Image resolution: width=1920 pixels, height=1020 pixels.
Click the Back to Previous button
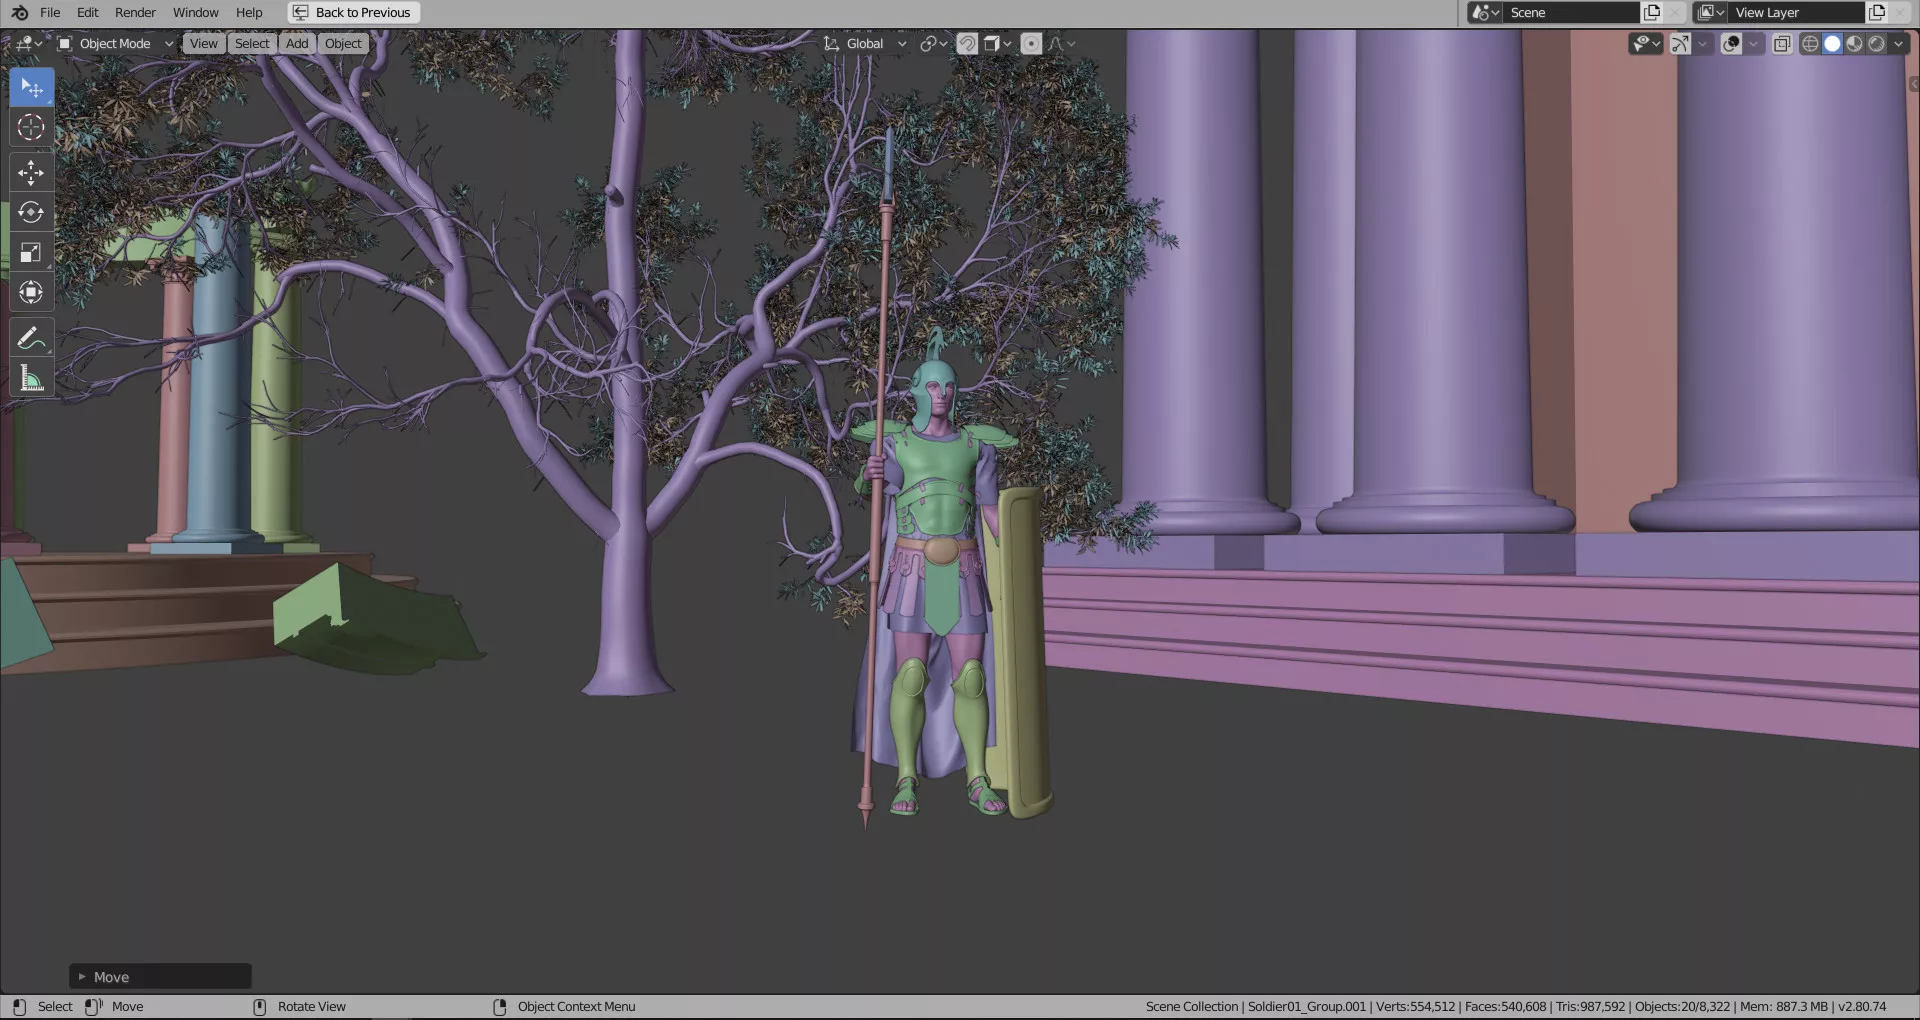point(353,13)
